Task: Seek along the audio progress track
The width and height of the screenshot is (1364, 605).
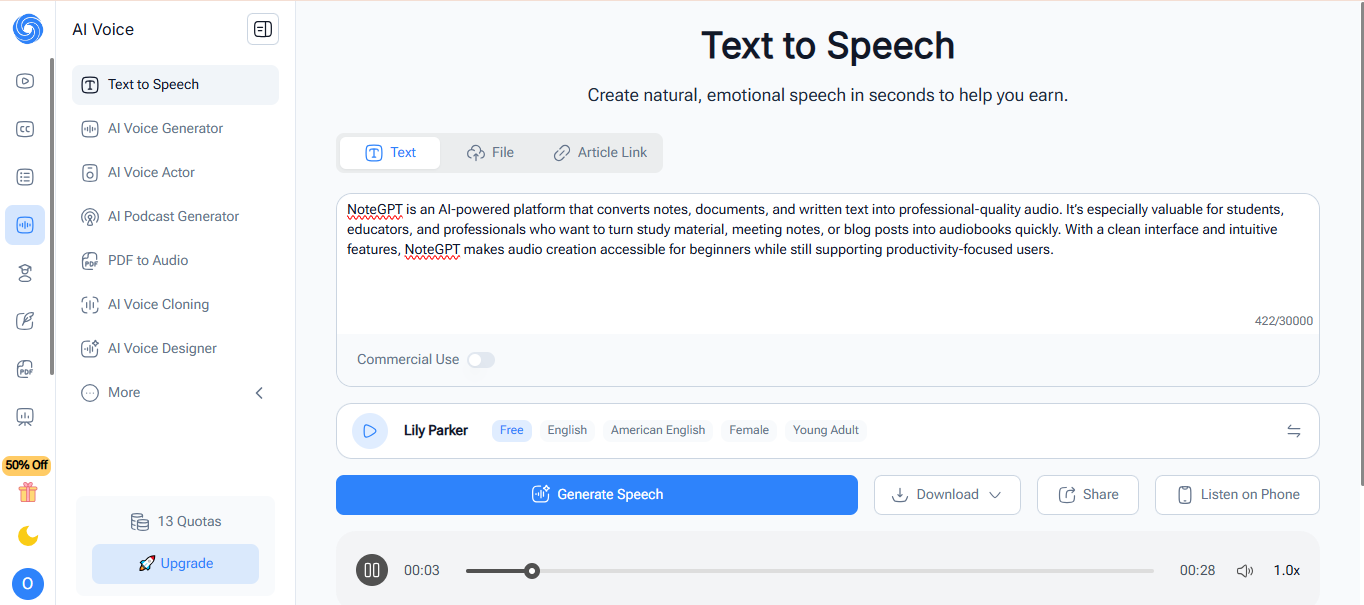Action: coord(810,571)
